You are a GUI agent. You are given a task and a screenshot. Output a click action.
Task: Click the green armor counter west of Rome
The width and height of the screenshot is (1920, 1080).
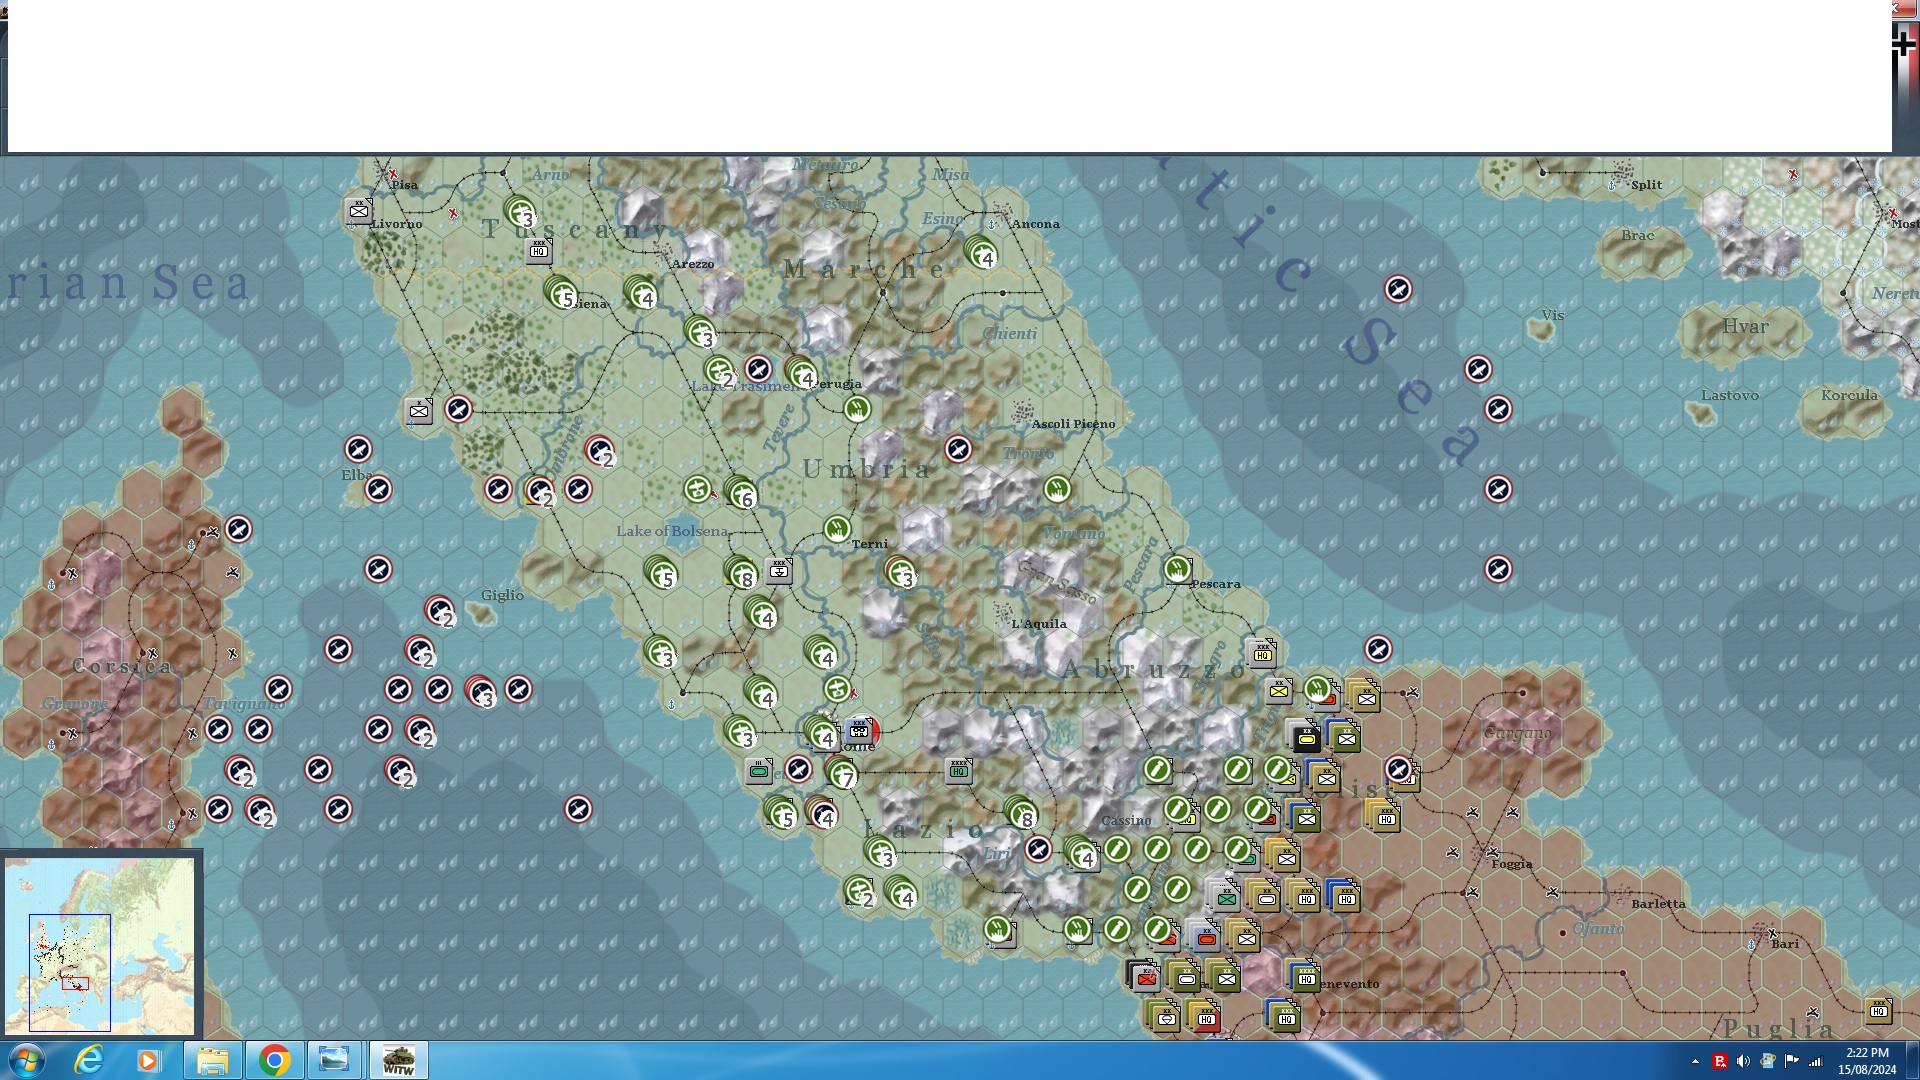pos(759,770)
